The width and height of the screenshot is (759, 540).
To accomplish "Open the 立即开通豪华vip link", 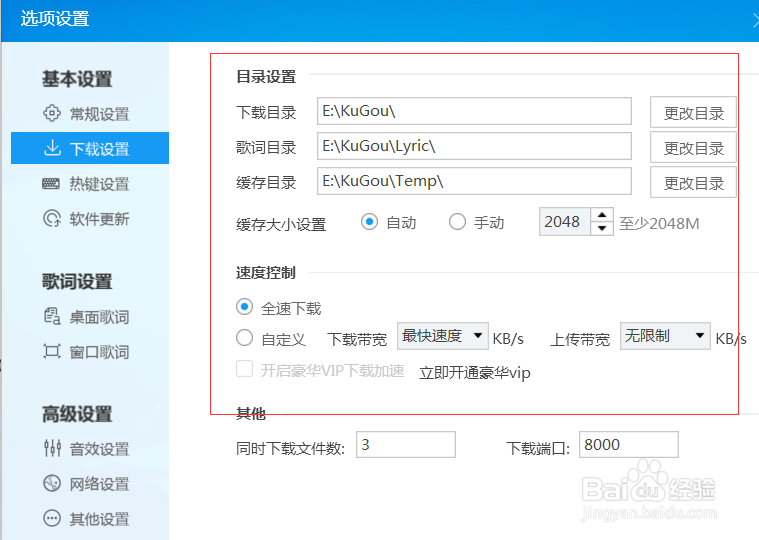I will (x=474, y=373).
